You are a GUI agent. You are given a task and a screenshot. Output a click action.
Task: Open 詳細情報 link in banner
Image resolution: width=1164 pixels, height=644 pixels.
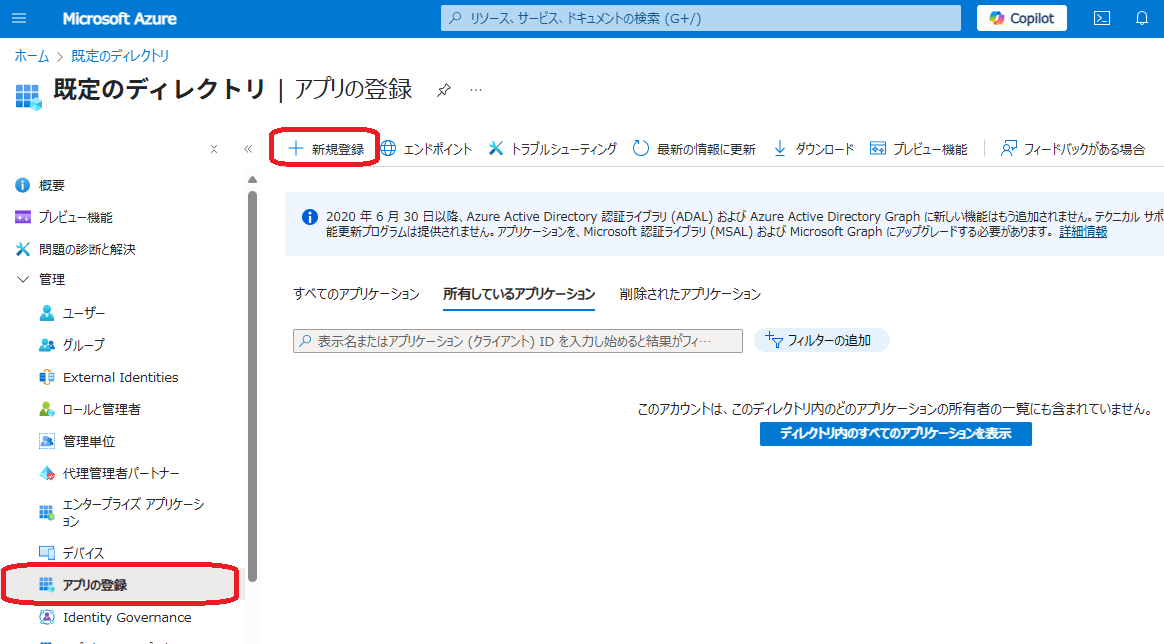coord(1082,231)
